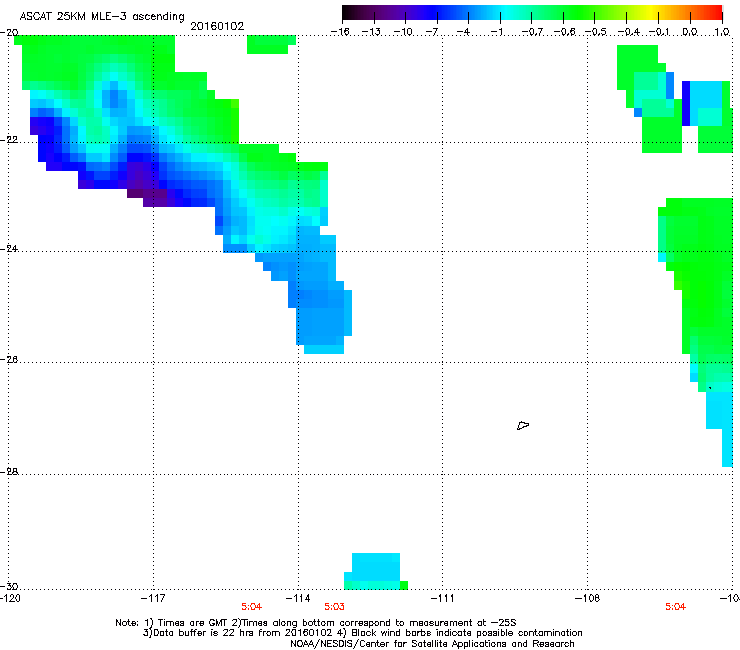The image size is (740, 650).
Task: Click the small green patch at top near -114
Action: click(x=271, y=44)
